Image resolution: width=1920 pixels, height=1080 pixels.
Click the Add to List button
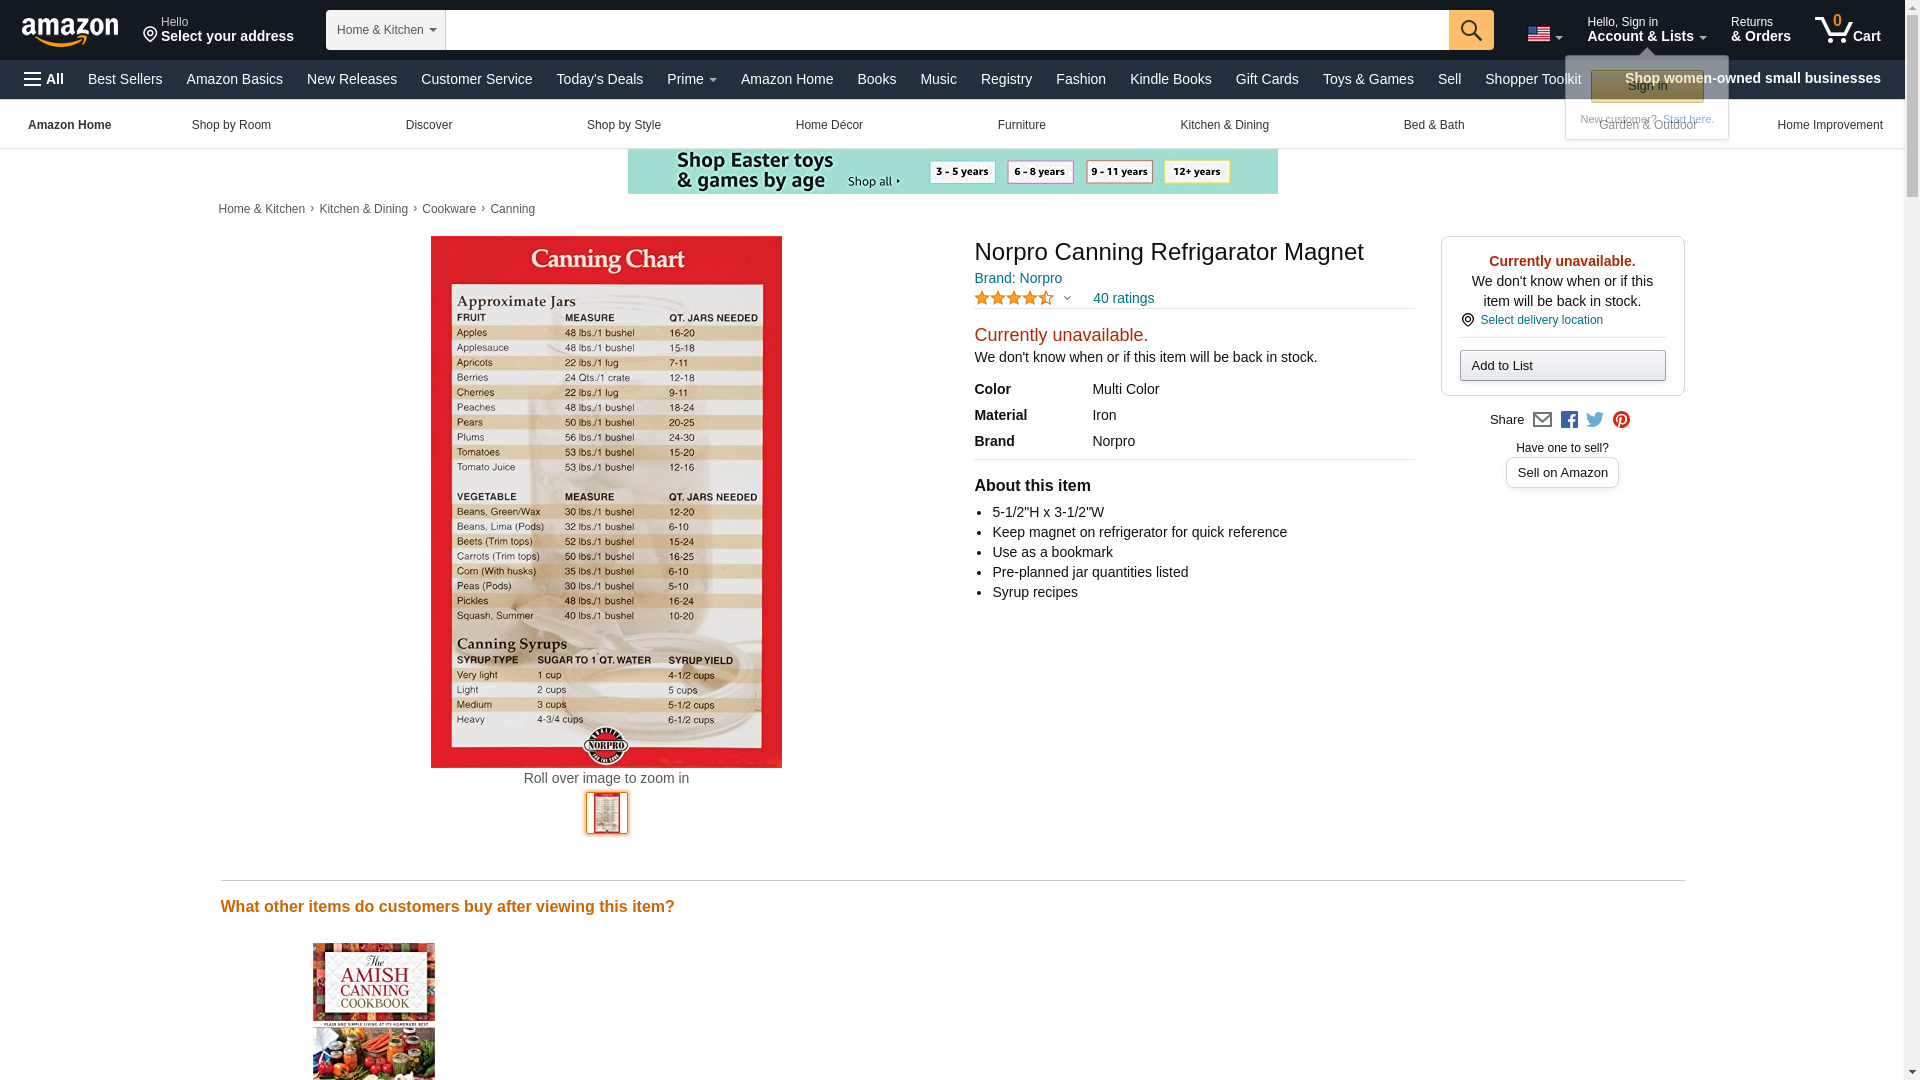[x=1562, y=366]
